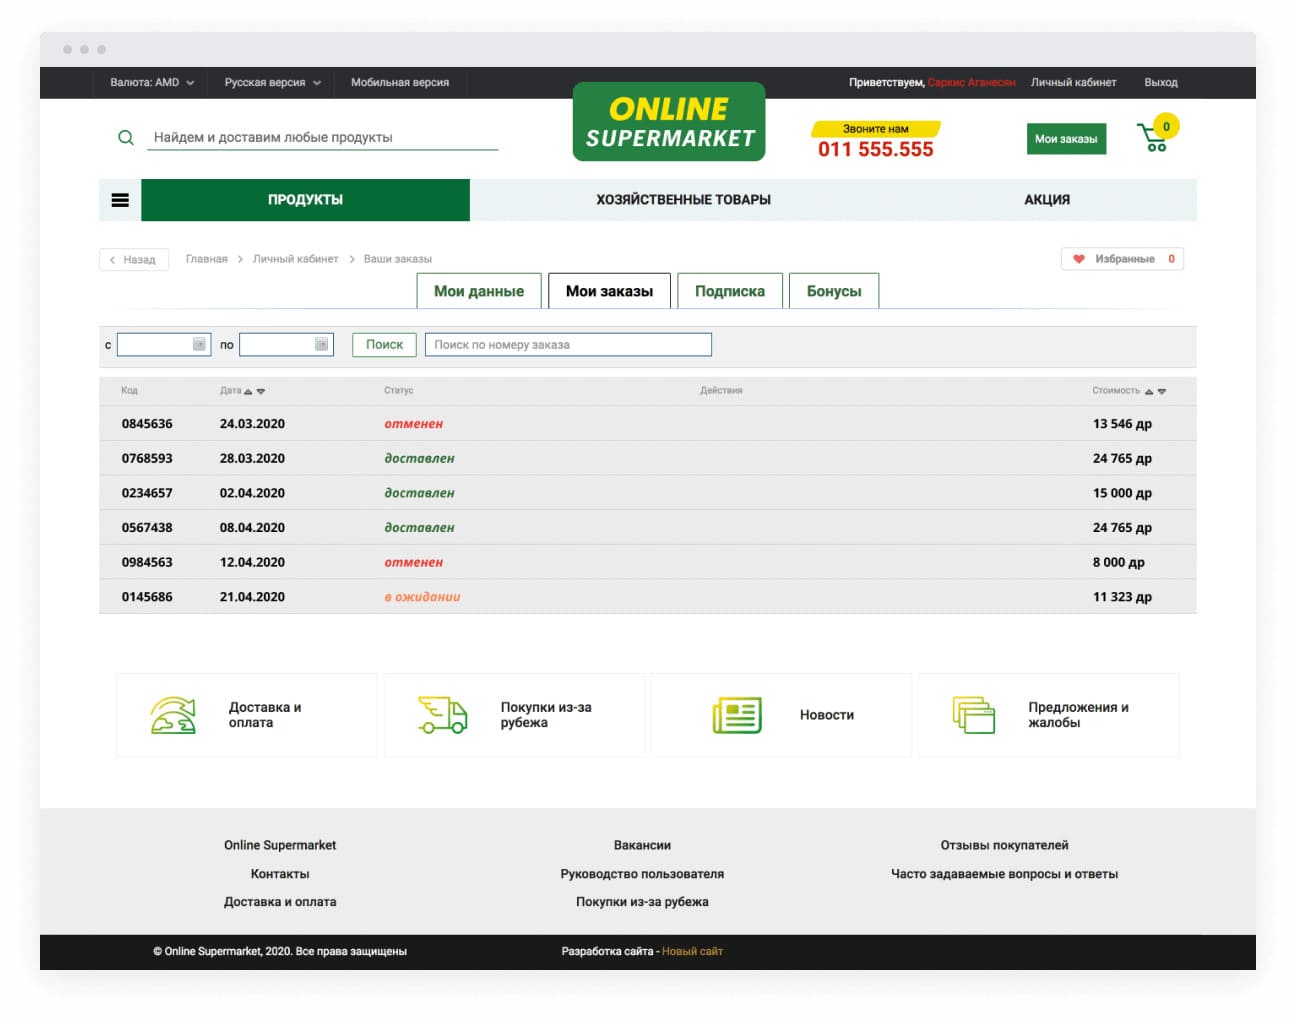This screenshot has width=1296, height=1018.
Task: Expand the Русская версия language dropdown
Action: pos(273,83)
